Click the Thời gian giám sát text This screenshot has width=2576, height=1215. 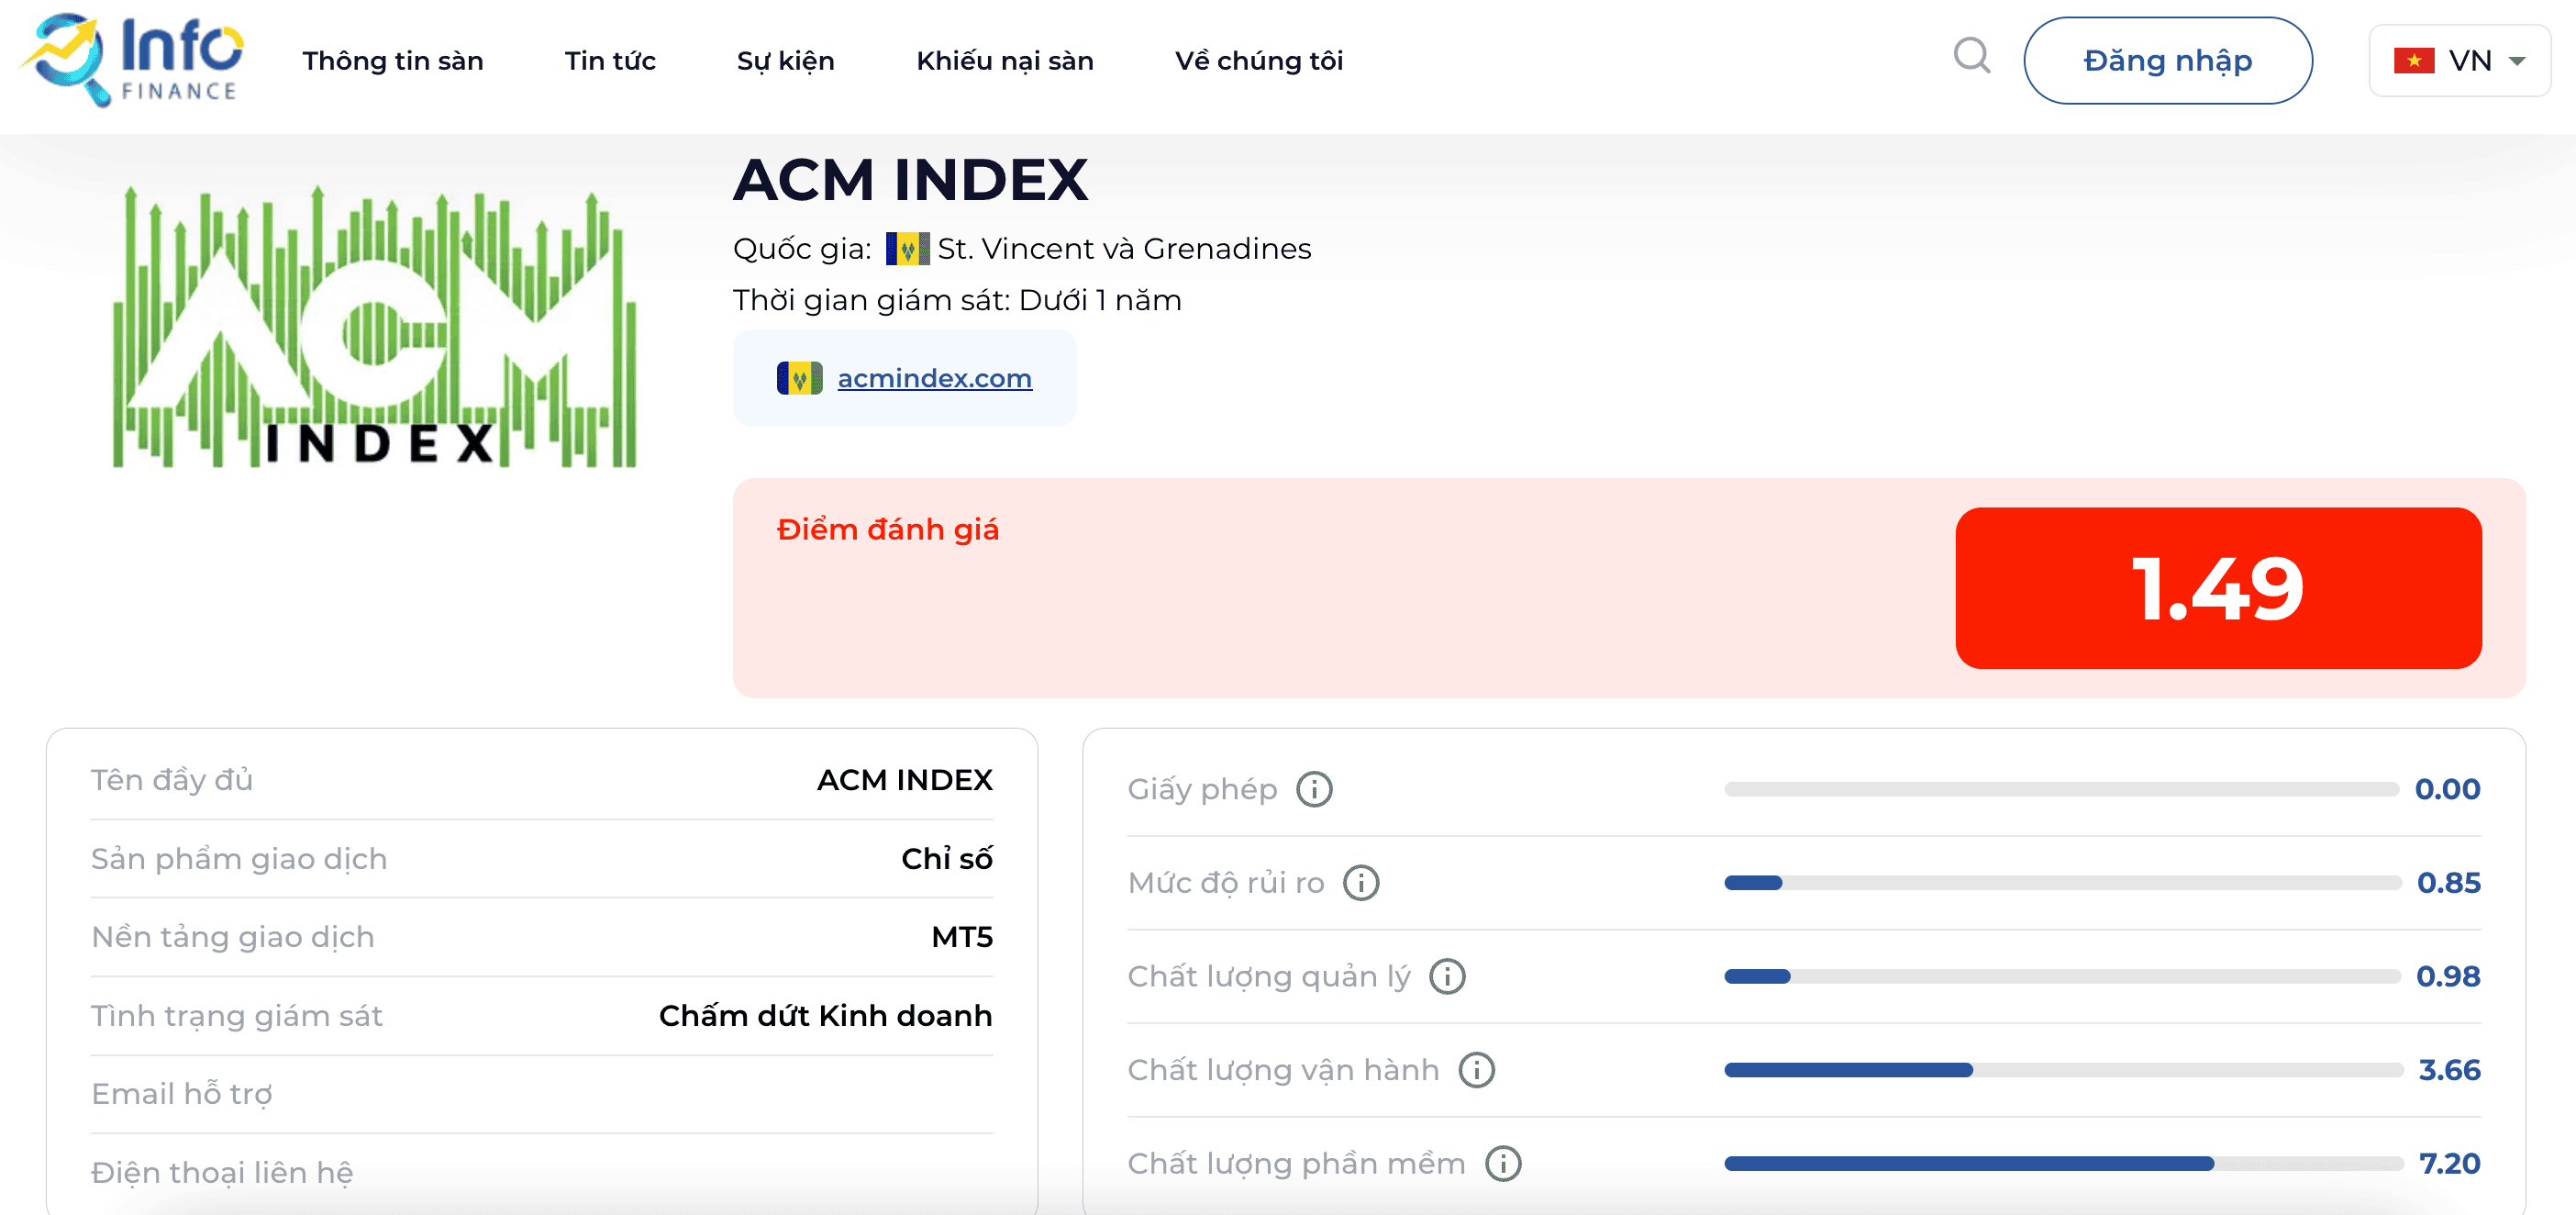[957, 300]
